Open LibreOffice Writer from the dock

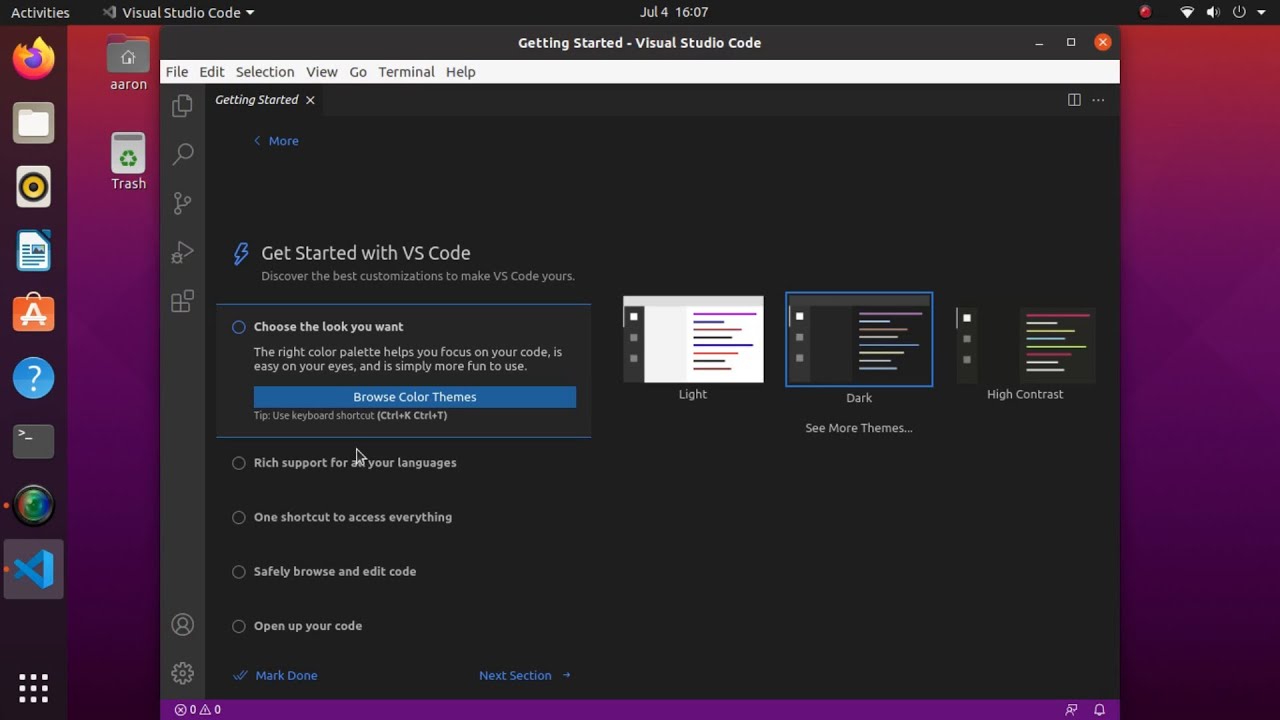pos(33,251)
